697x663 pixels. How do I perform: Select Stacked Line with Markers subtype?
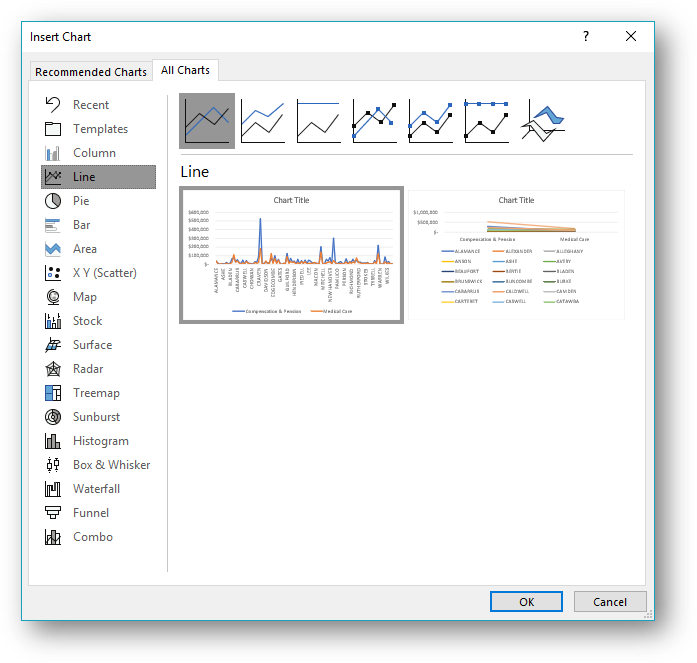coord(431,121)
